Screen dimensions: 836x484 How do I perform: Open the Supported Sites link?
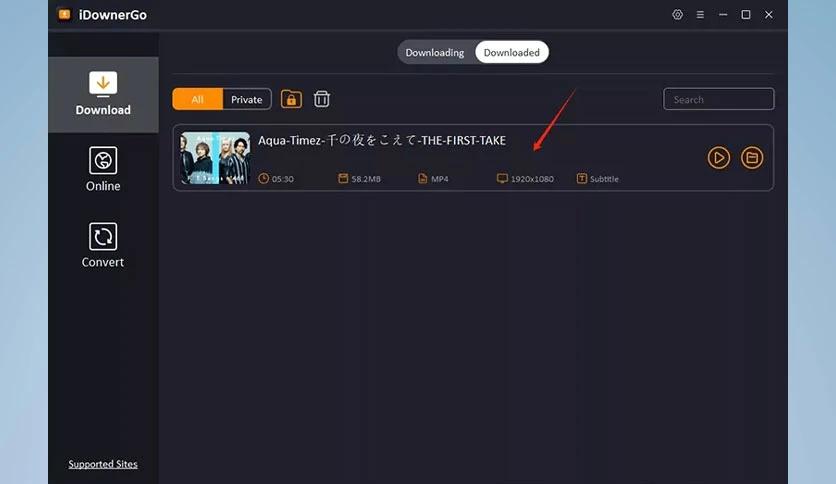pyautogui.click(x=103, y=464)
